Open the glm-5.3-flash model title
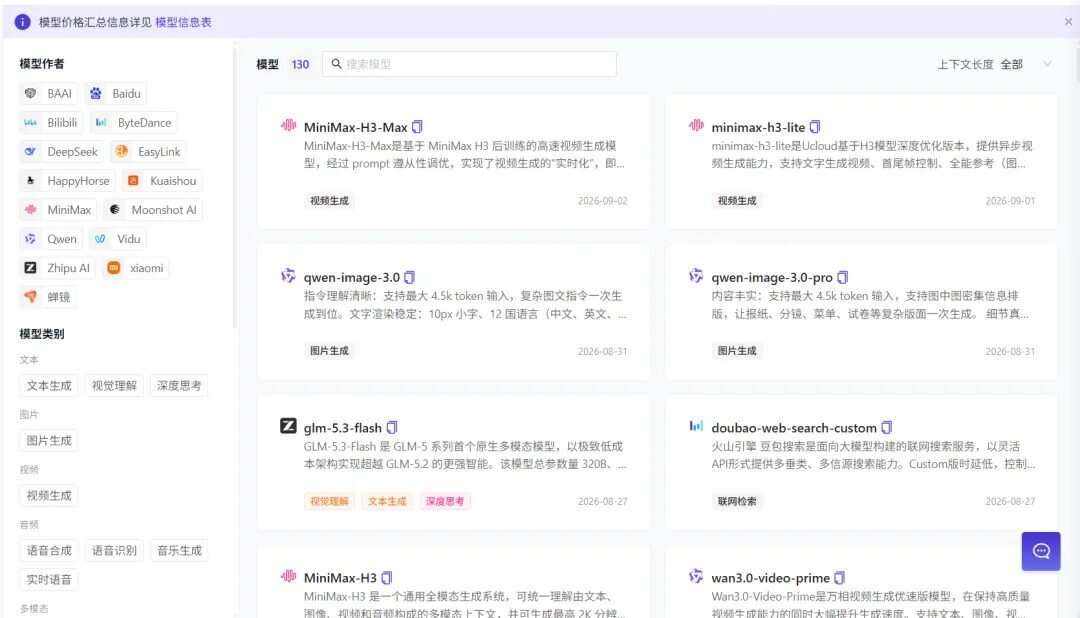The height and width of the screenshot is (618, 1080). click(x=342, y=428)
